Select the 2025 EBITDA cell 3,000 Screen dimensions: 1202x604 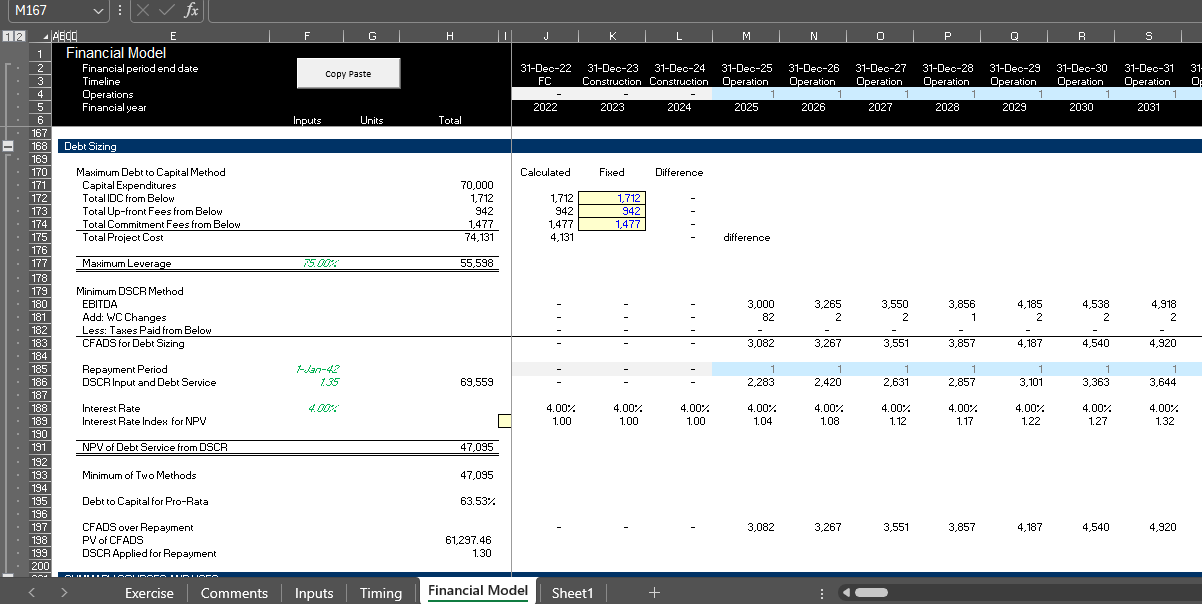click(746, 304)
